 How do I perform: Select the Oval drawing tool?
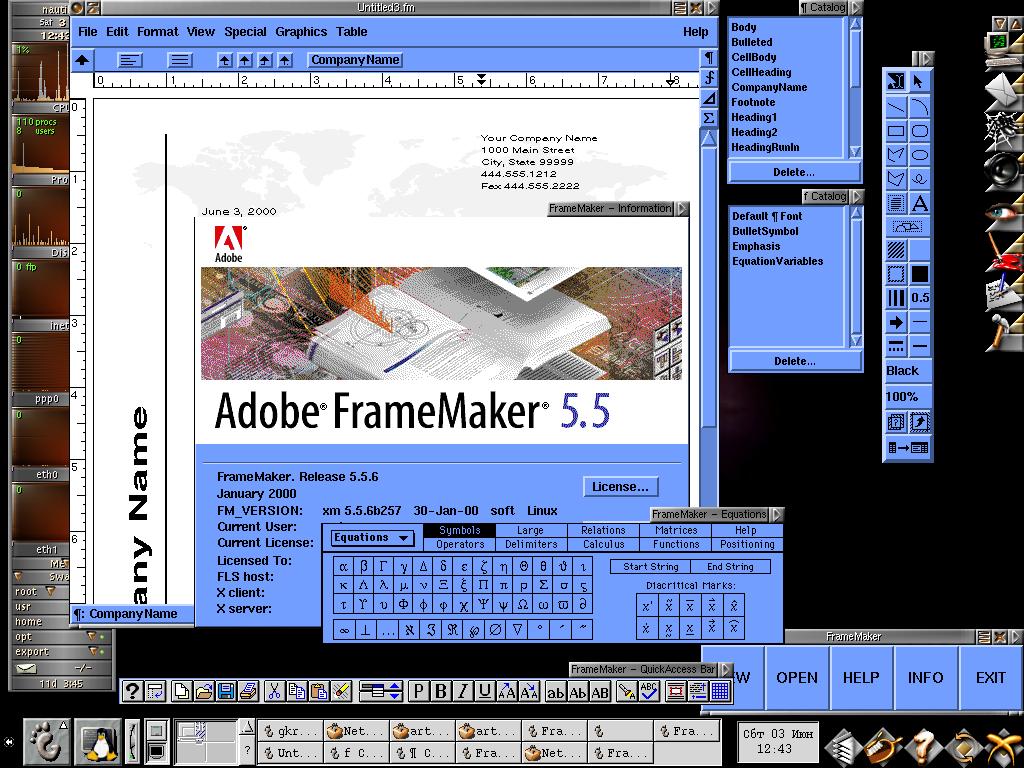tap(920, 155)
